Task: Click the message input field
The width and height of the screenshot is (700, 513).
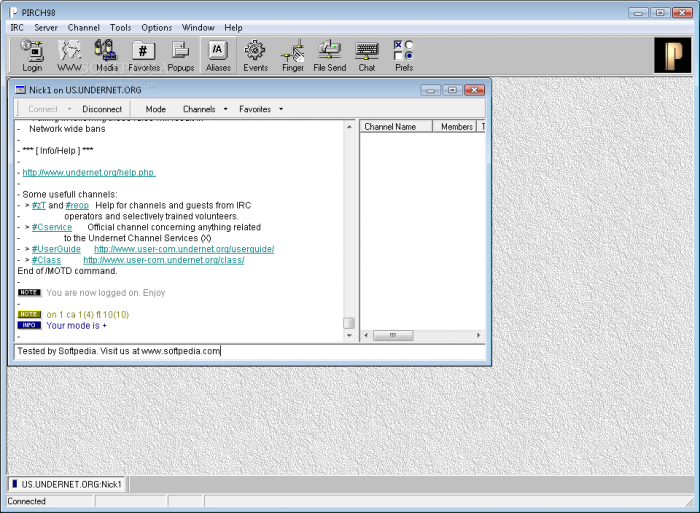Action: [250, 351]
